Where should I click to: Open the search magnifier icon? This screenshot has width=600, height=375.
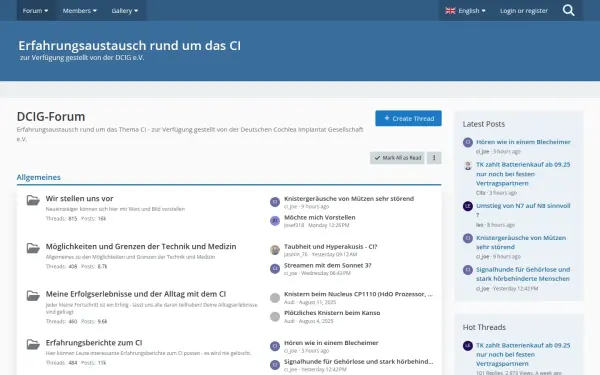(569, 10)
